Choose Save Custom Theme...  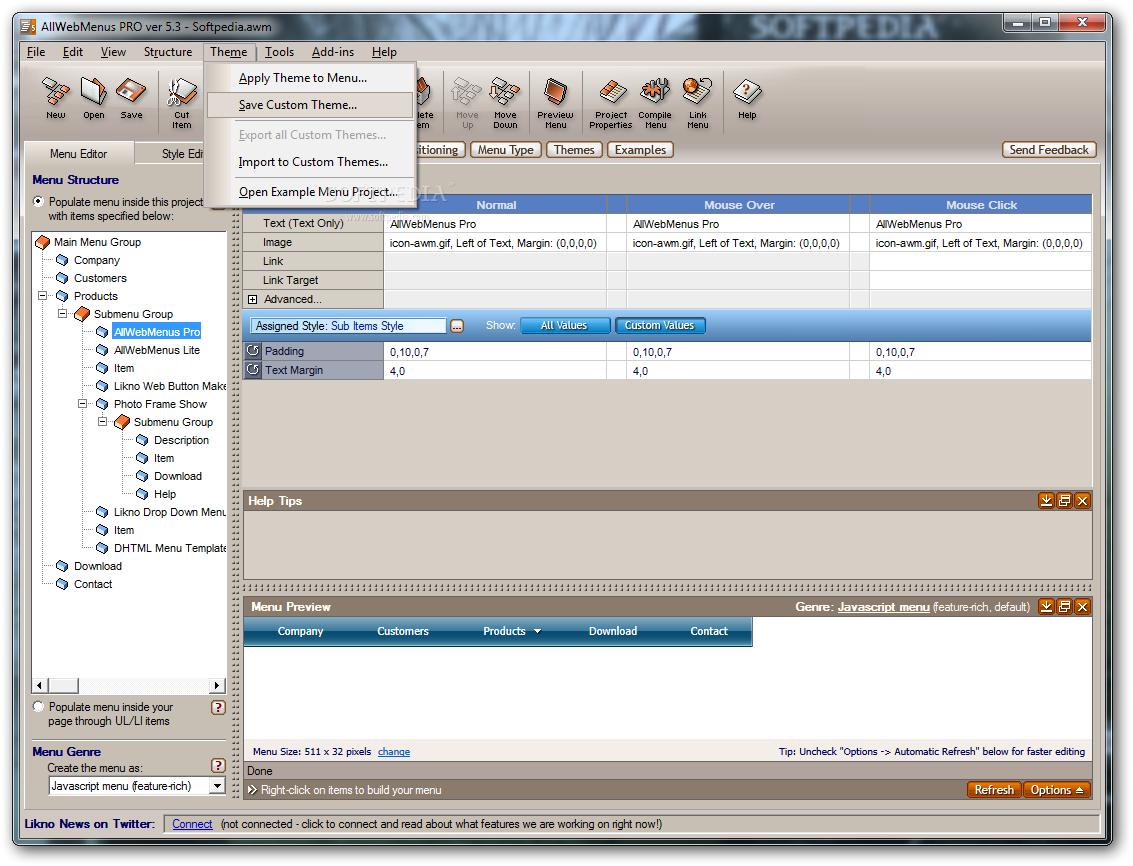pyautogui.click(x=311, y=105)
